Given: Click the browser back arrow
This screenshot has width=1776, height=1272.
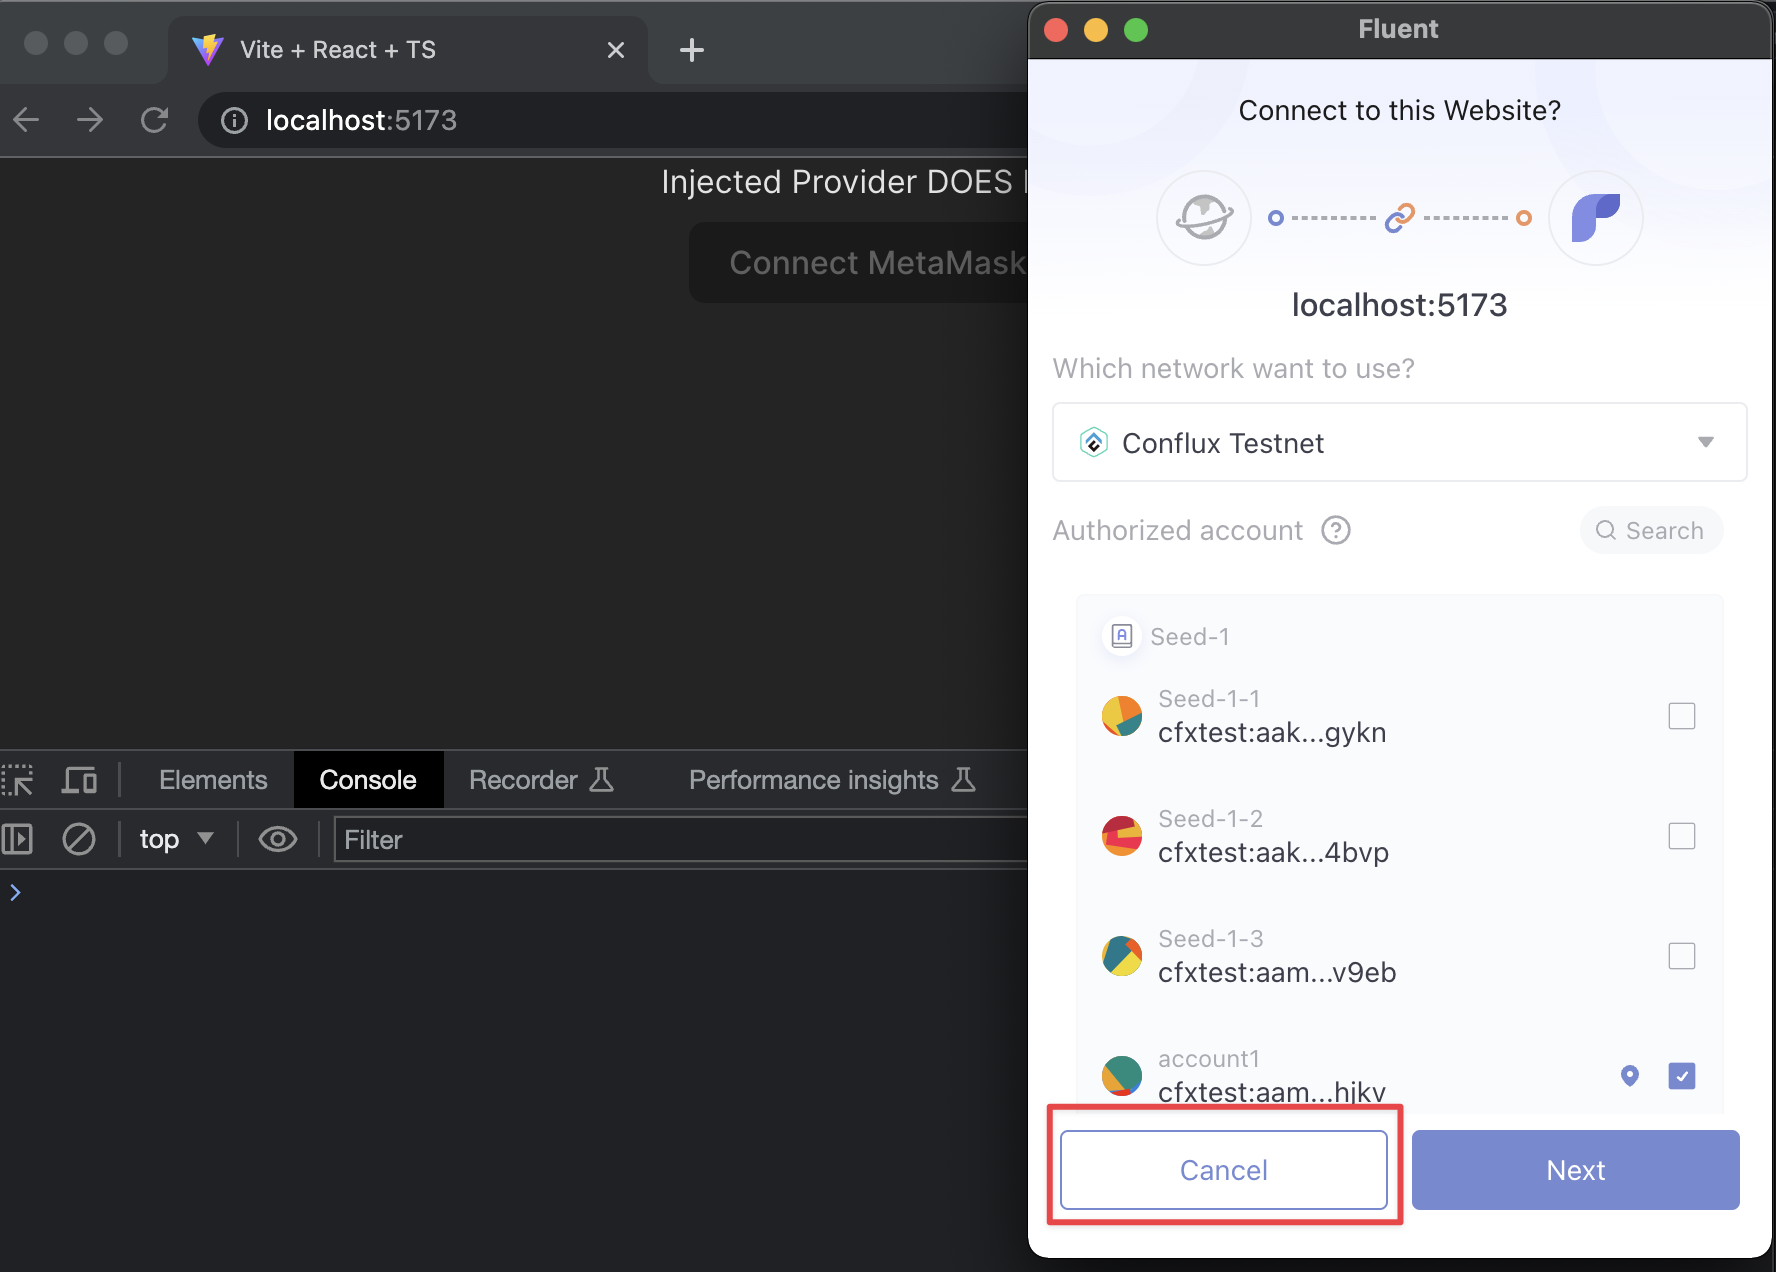Looking at the screenshot, I should (x=26, y=120).
